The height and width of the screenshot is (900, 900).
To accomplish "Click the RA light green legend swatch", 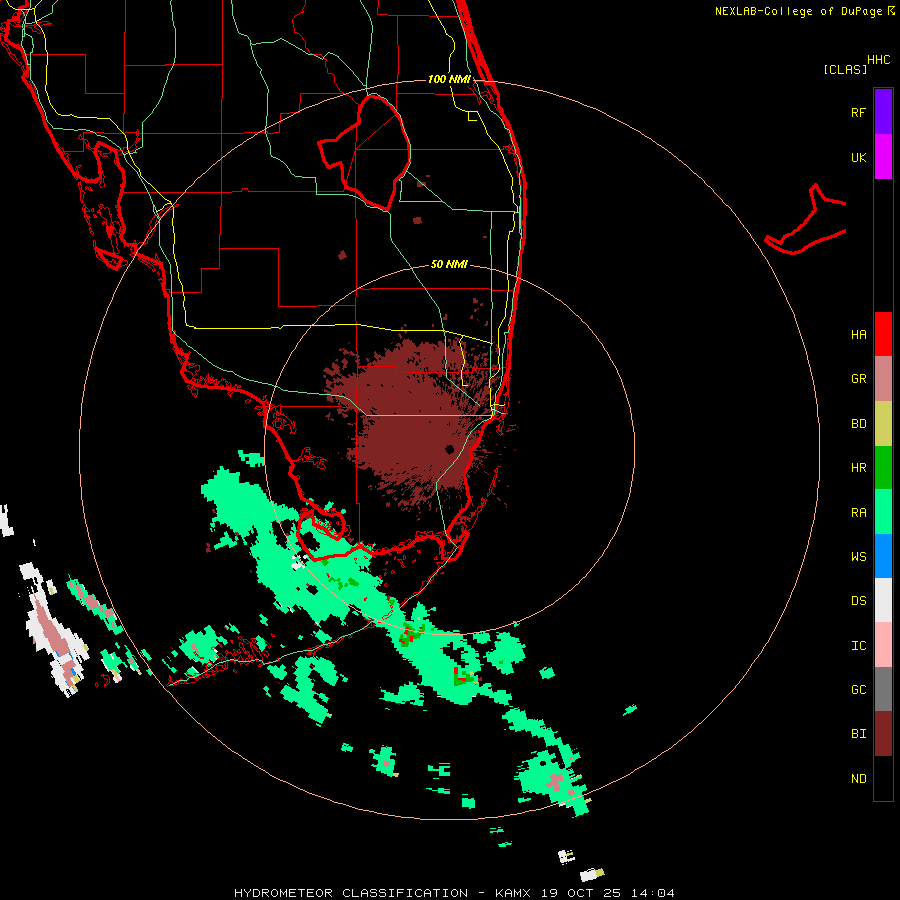I will click(x=883, y=512).
